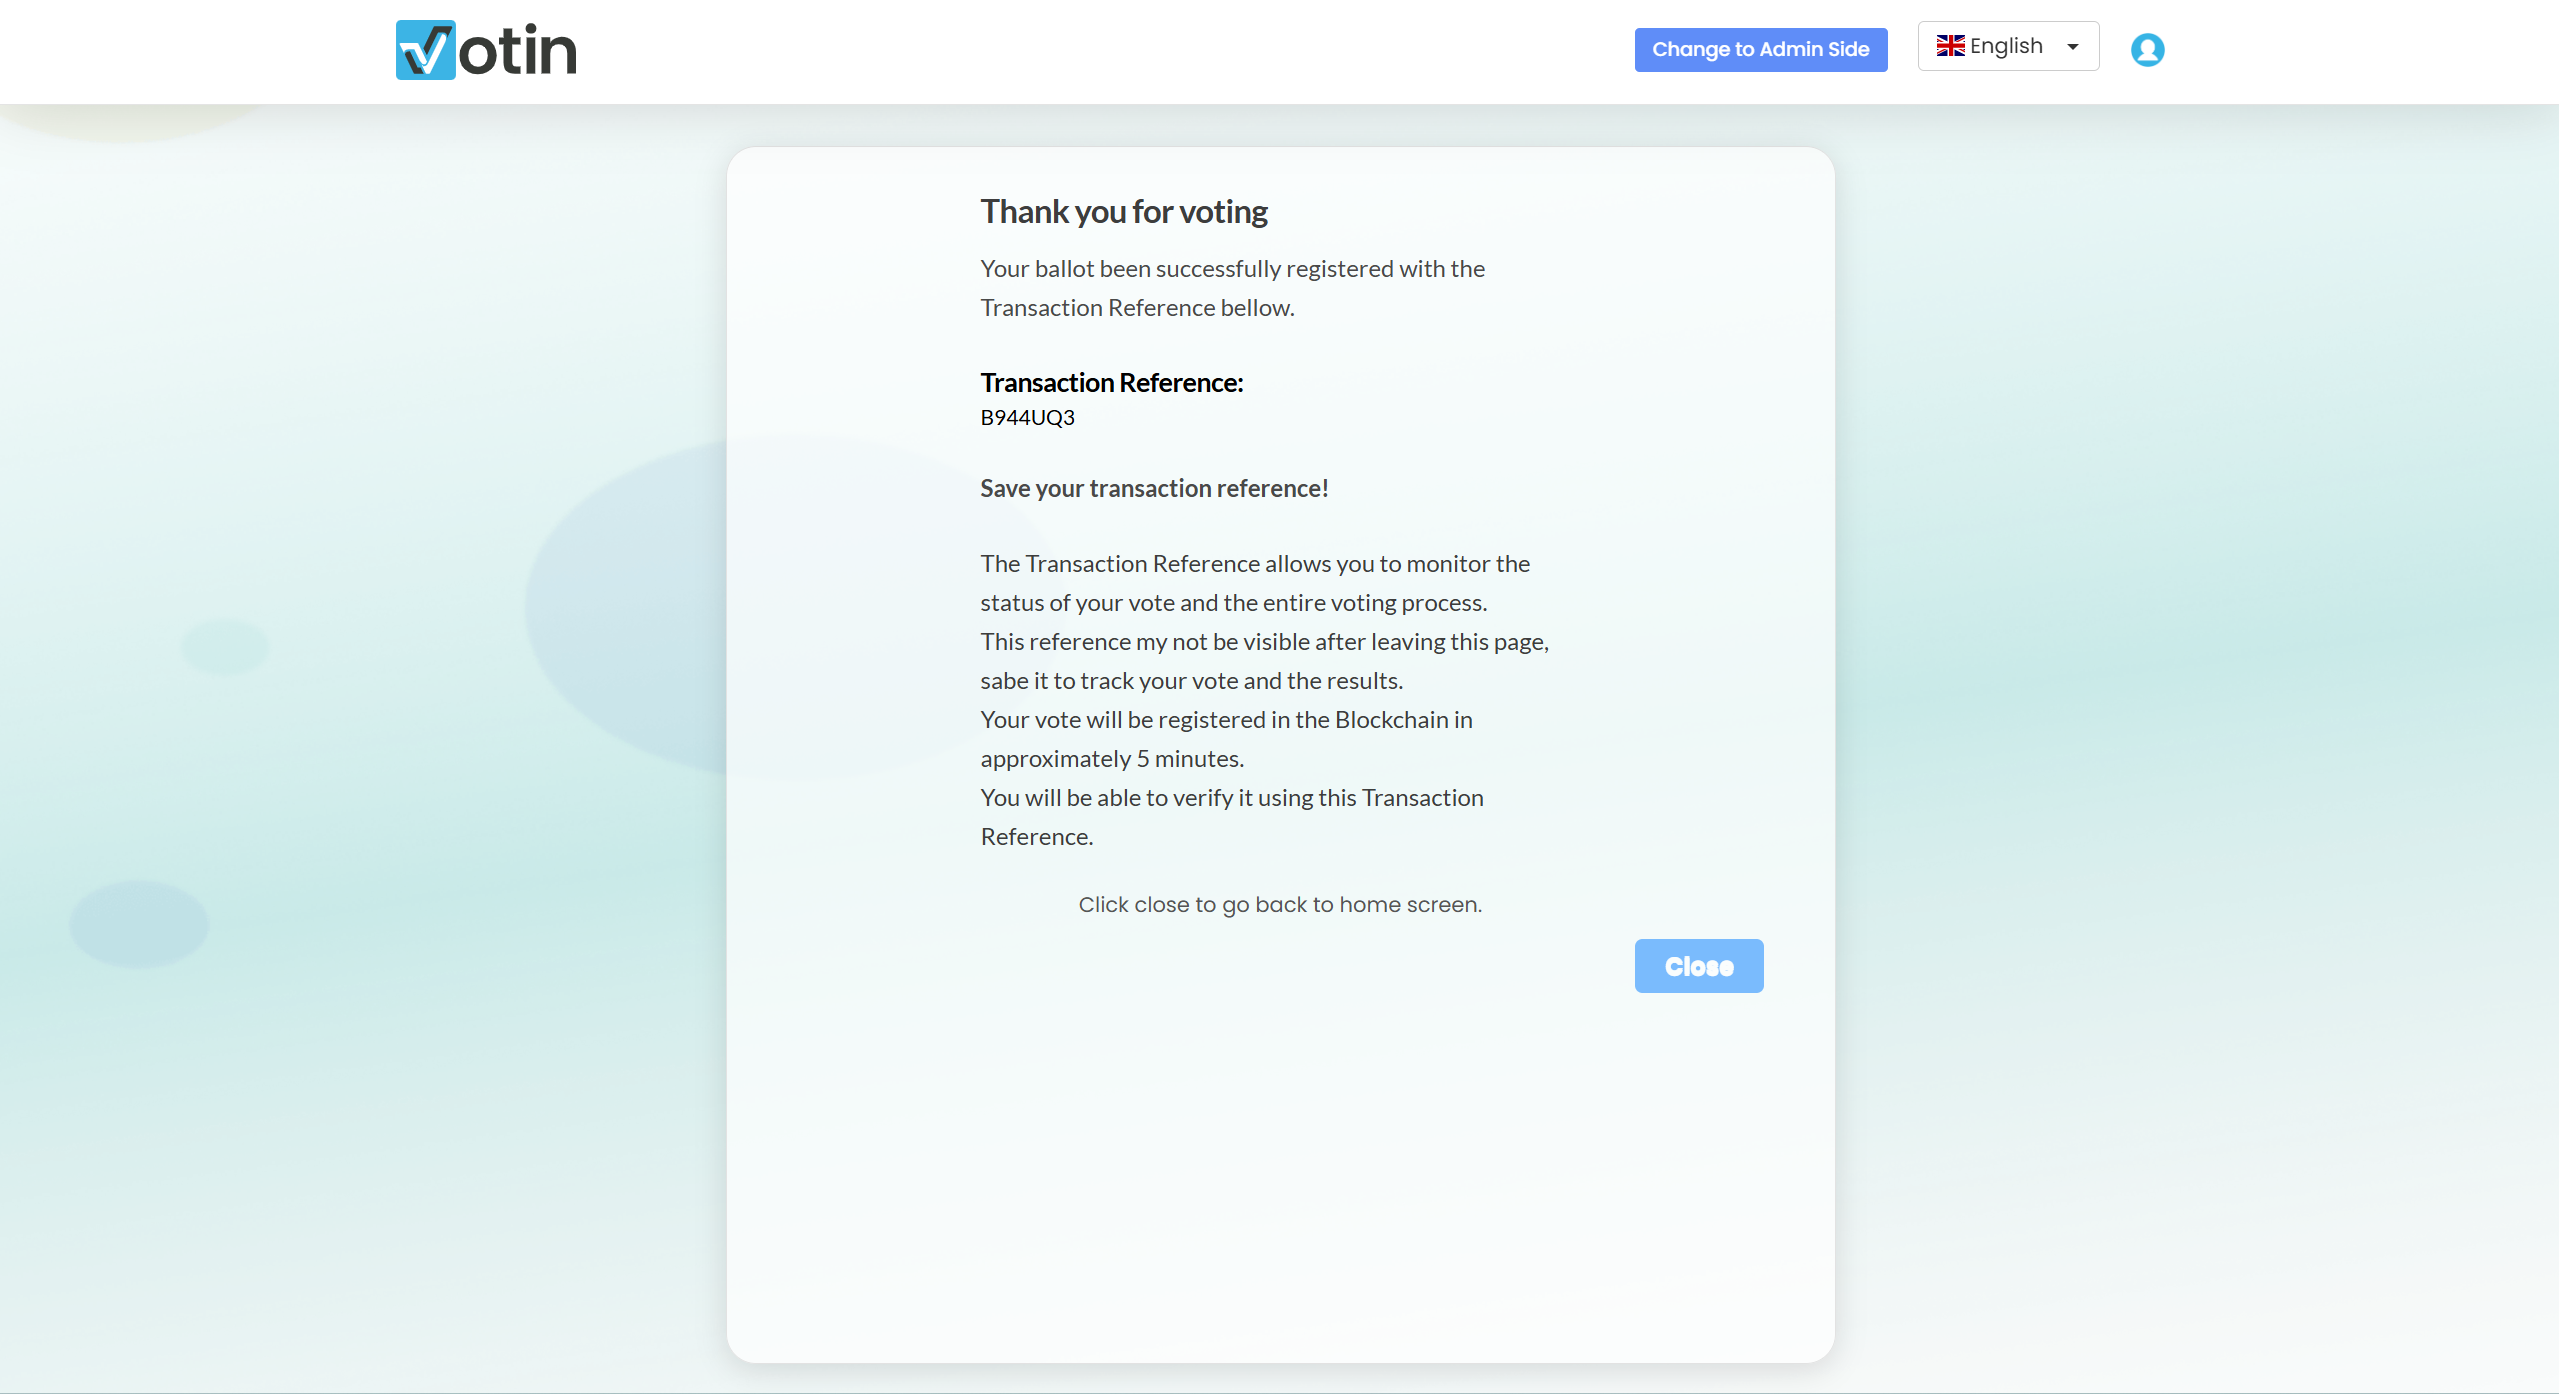Click the Votin checkmark logo icon
The image size is (2559, 1394).
point(425,50)
